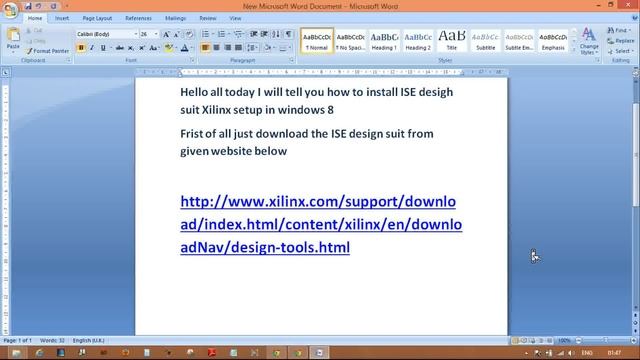Screen dimensions: 640x360
Task: Apply strikethrough formatting
Action: 120,48
